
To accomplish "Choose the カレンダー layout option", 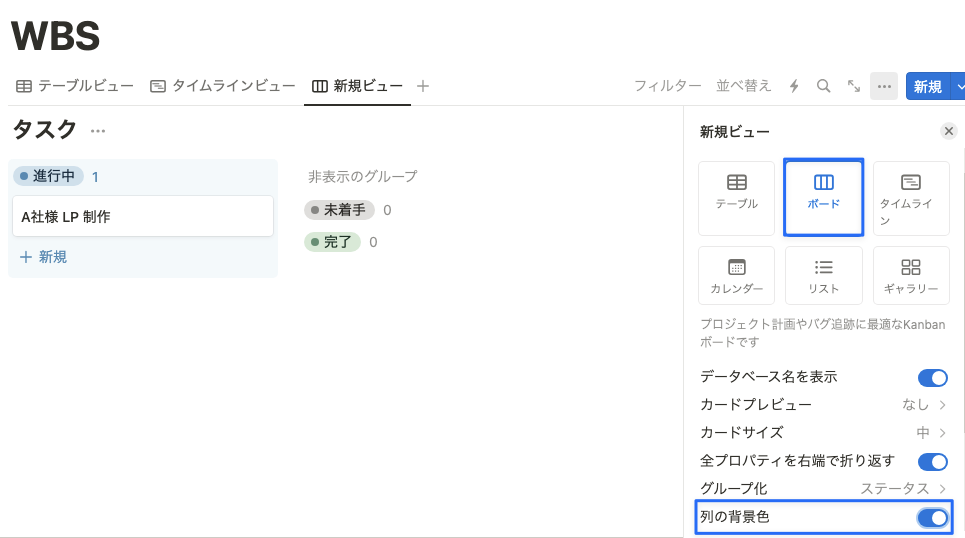I will pos(737,275).
